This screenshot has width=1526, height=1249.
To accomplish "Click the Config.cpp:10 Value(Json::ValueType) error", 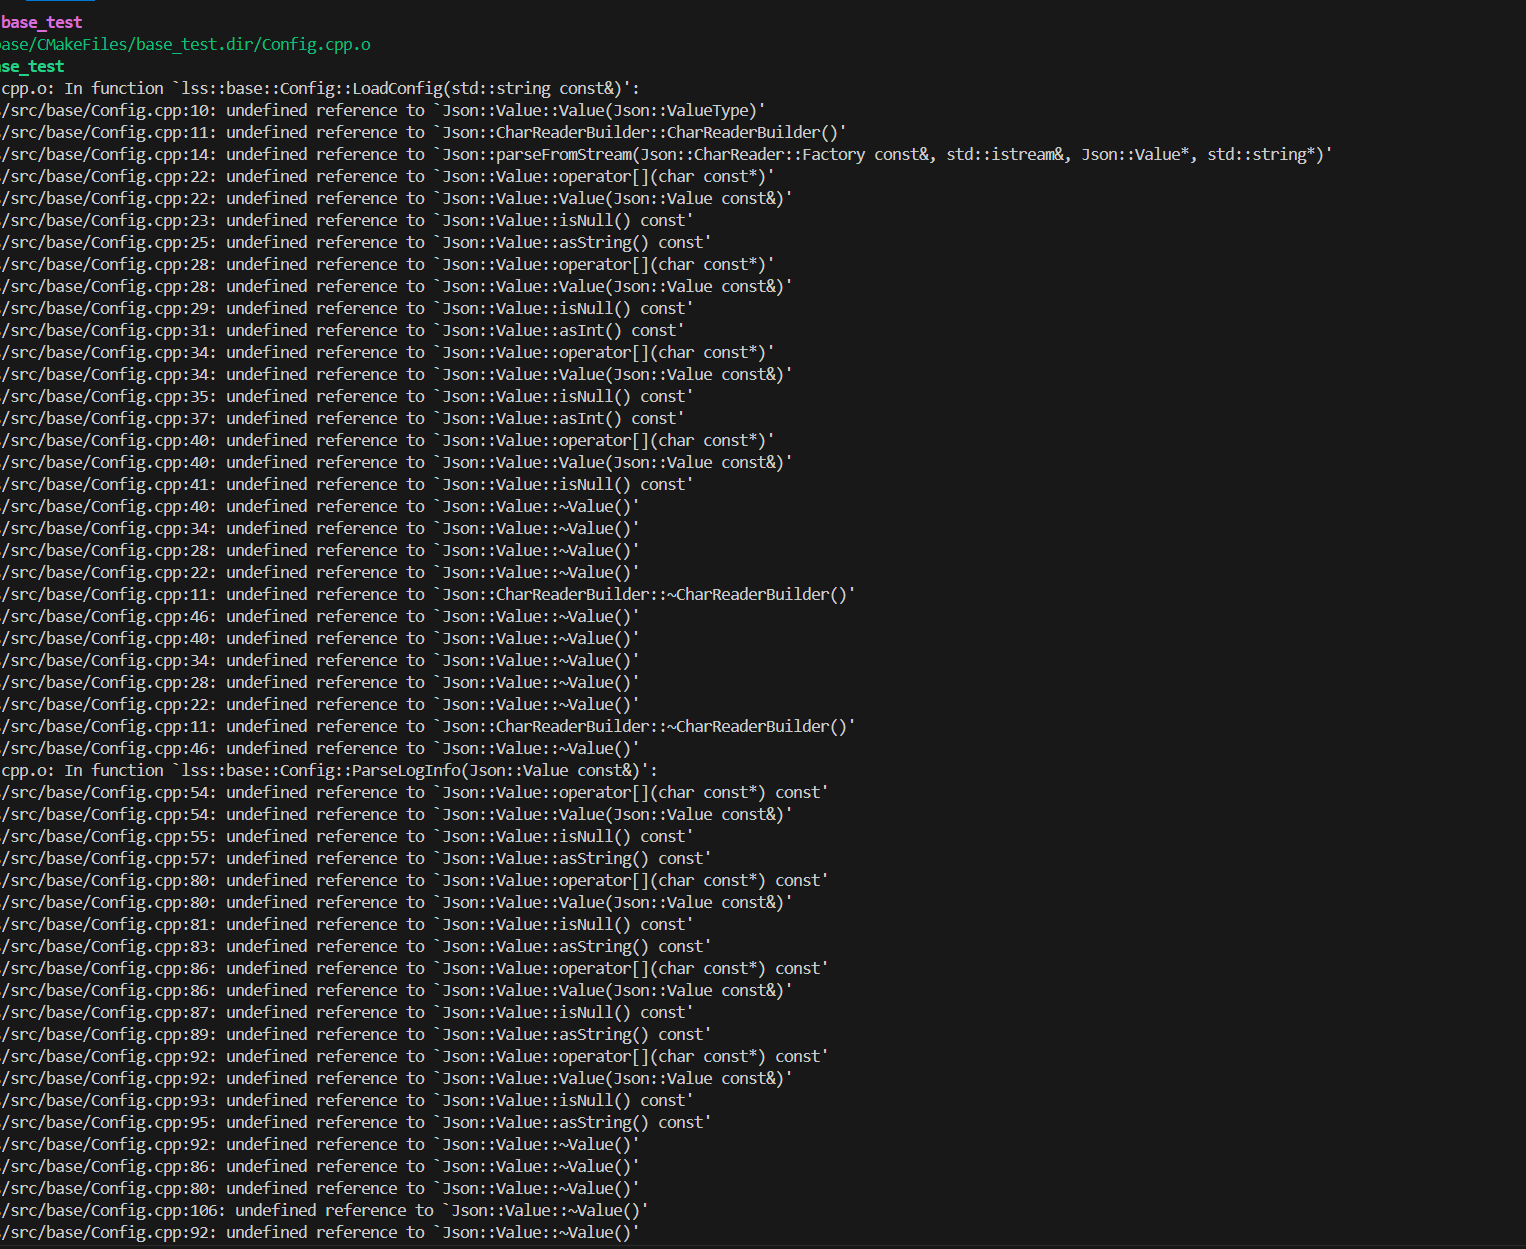I will [383, 110].
